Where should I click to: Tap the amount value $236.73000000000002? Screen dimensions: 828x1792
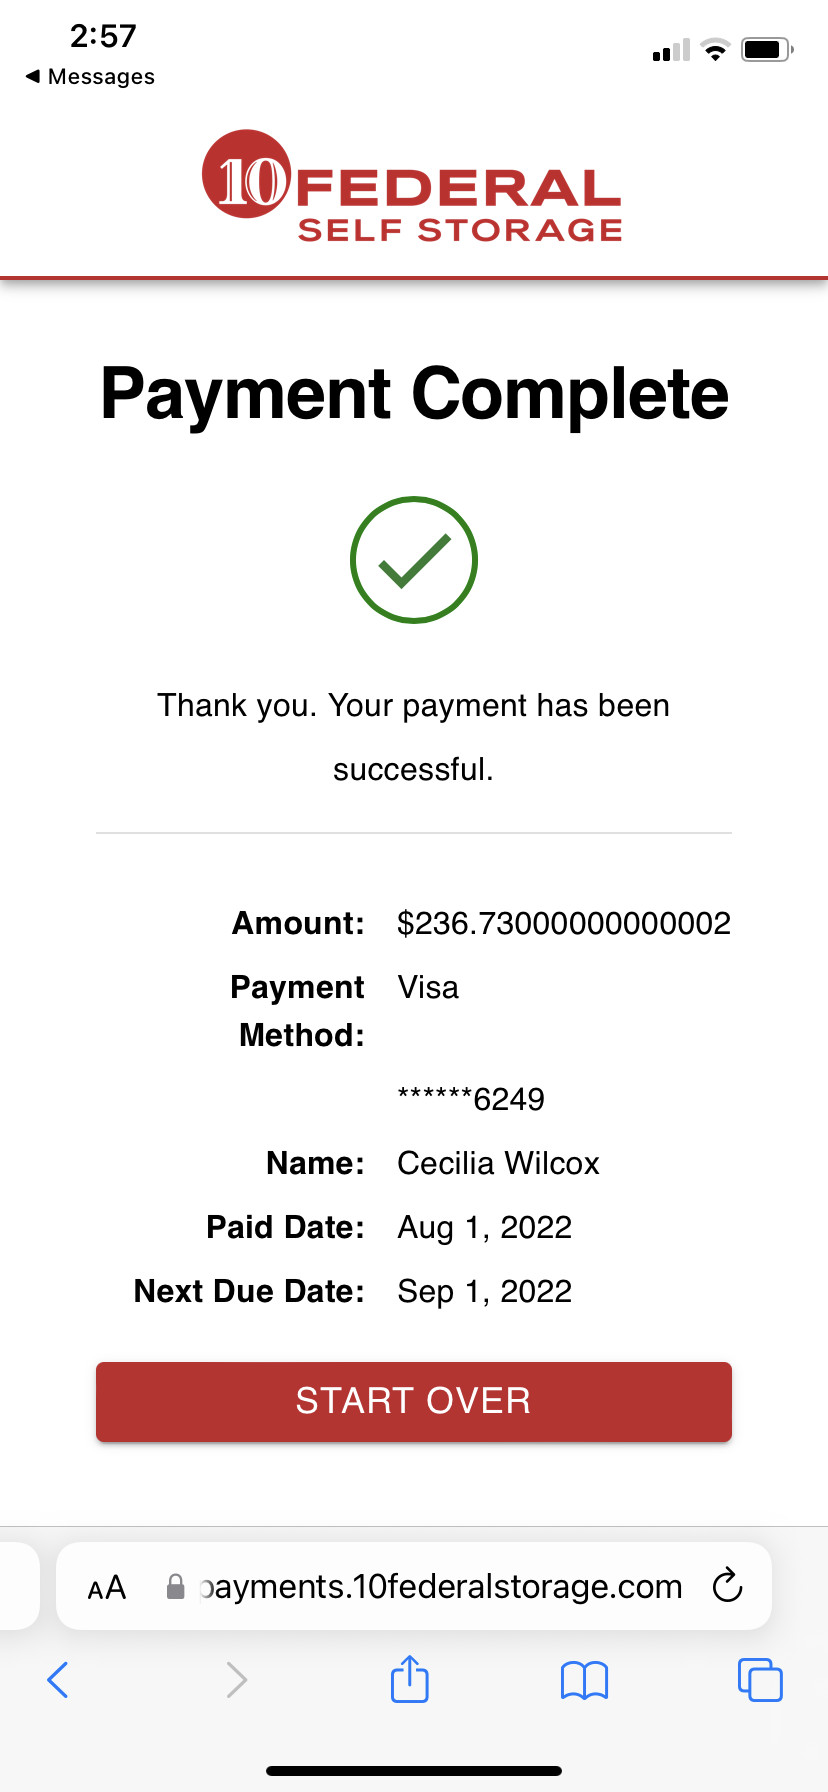coord(563,923)
